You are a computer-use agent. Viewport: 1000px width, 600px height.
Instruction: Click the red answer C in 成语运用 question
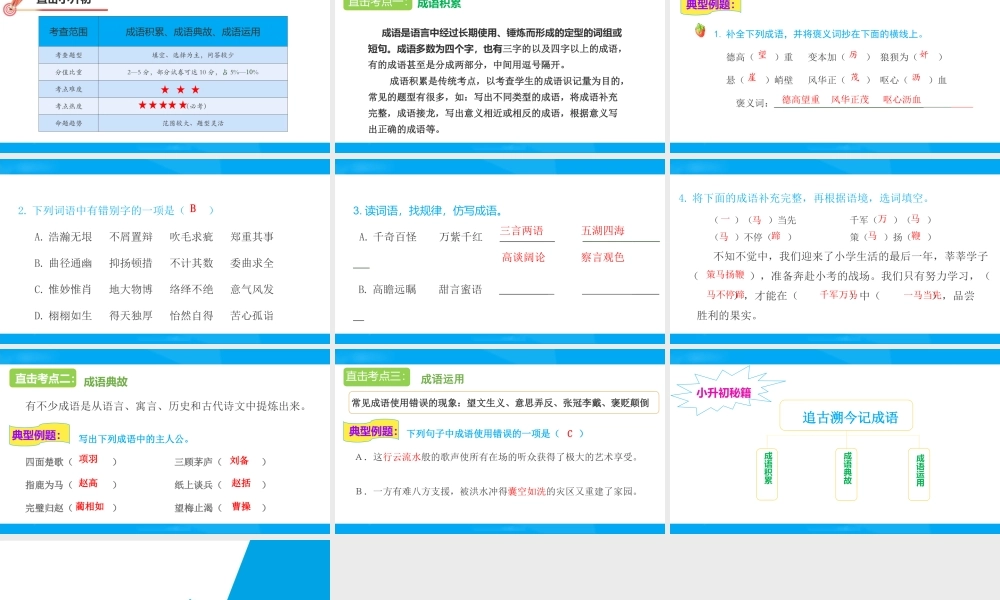[x=570, y=433]
